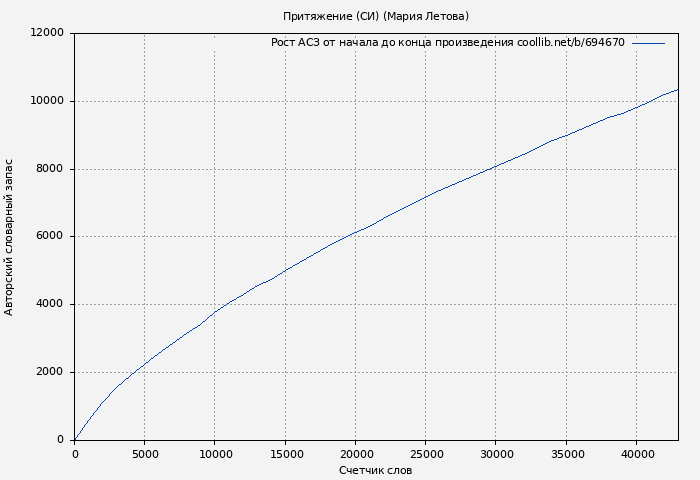Click the 20000 tick label on x-axis

[355, 453]
